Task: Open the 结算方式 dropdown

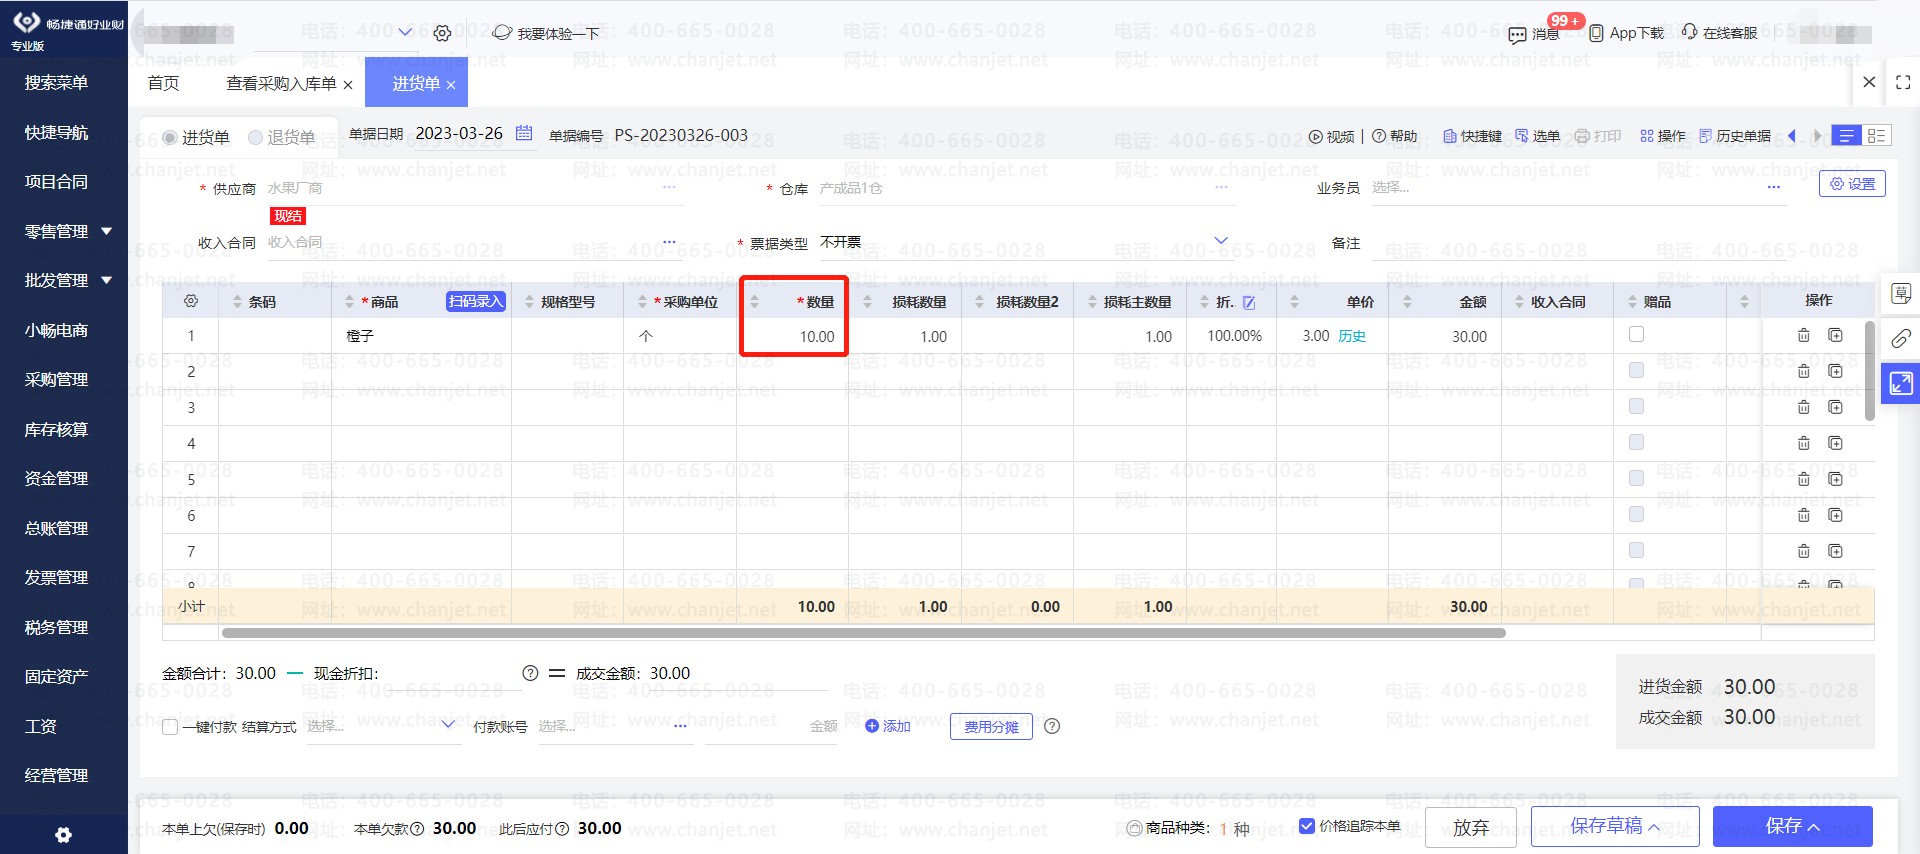Action: (x=448, y=725)
